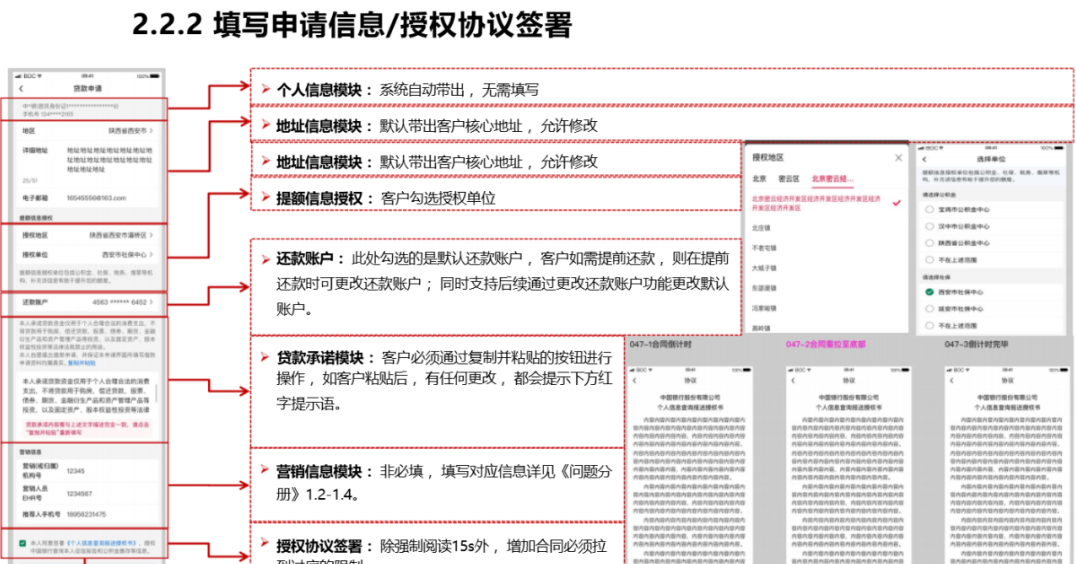Tap back arrow on 贷款申请 screen
The image size is (1076, 564).
[21, 89]
